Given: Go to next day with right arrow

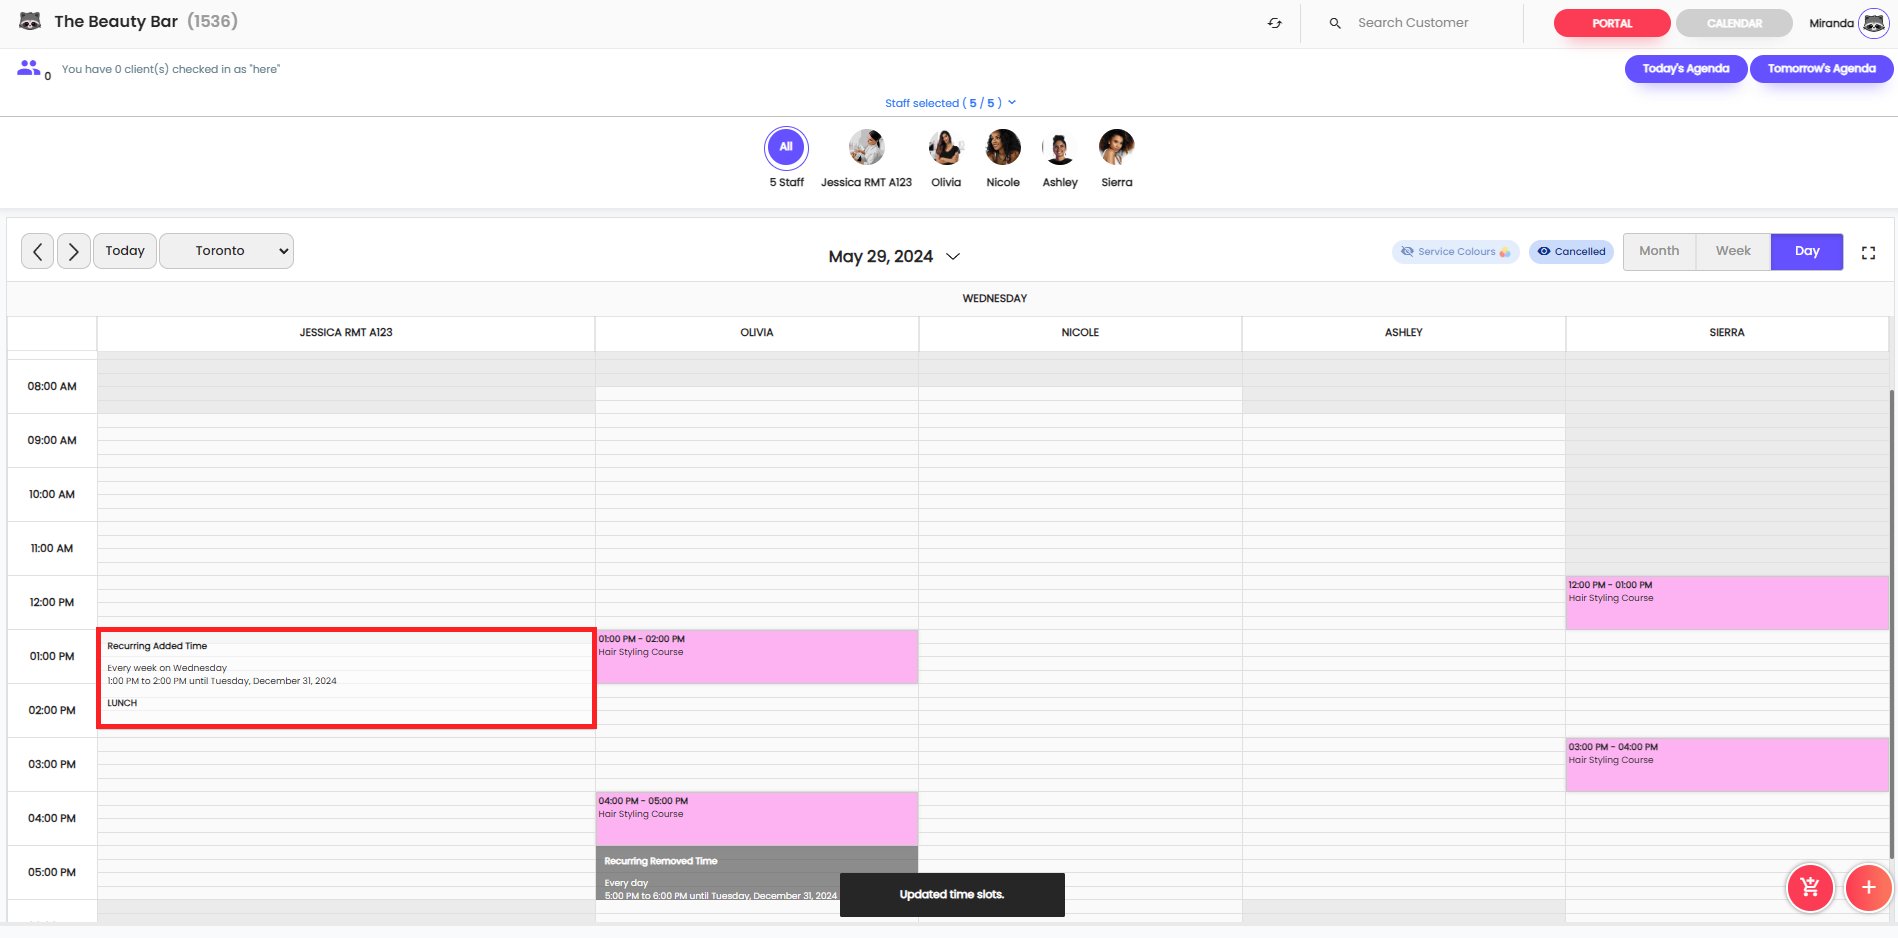Looking at the screenshot, I should click(73, 251).
